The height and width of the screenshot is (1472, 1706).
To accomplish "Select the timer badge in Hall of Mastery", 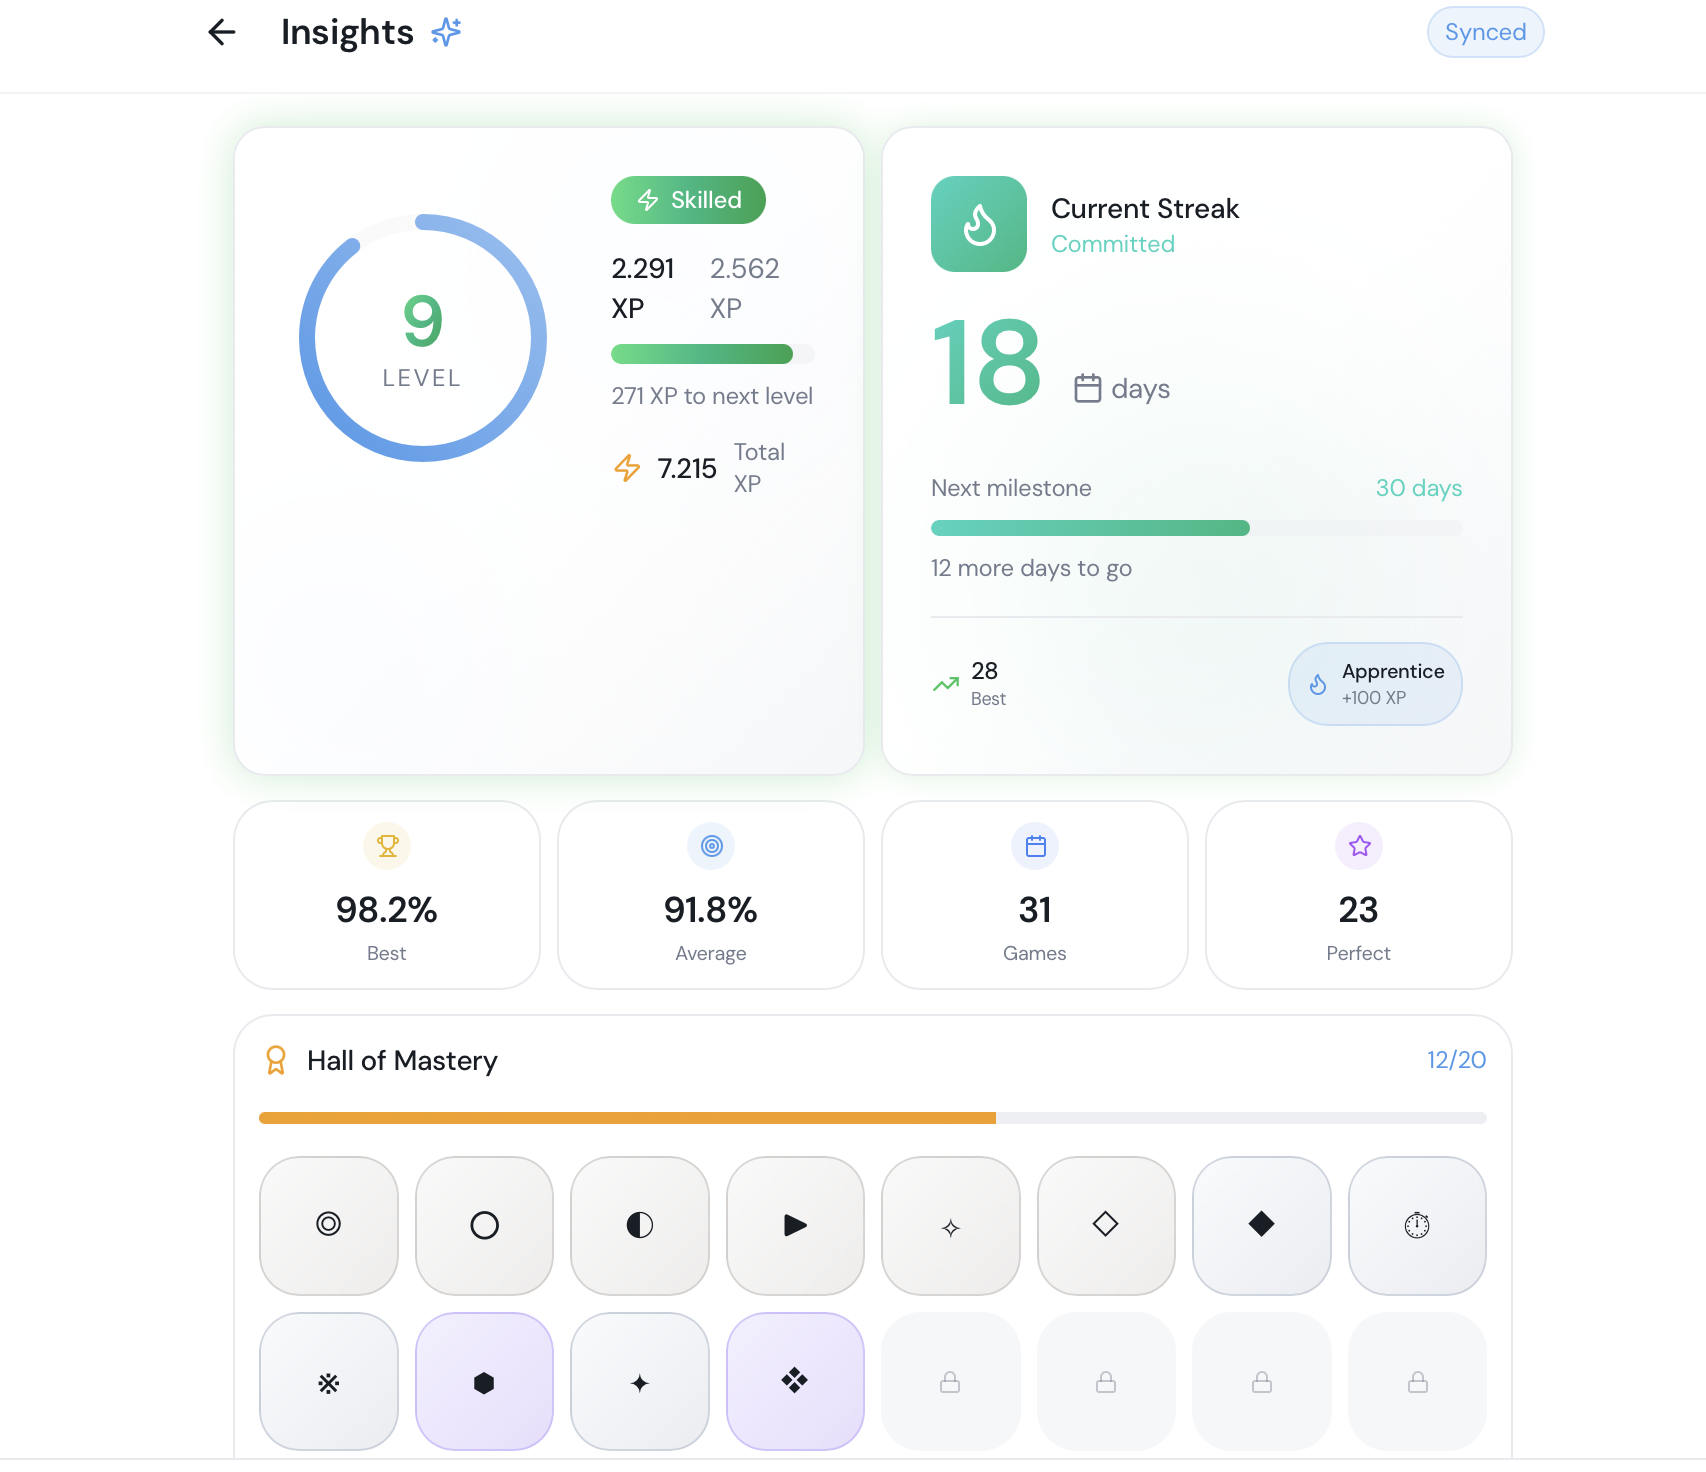I will click(x=1417, y=1226).
